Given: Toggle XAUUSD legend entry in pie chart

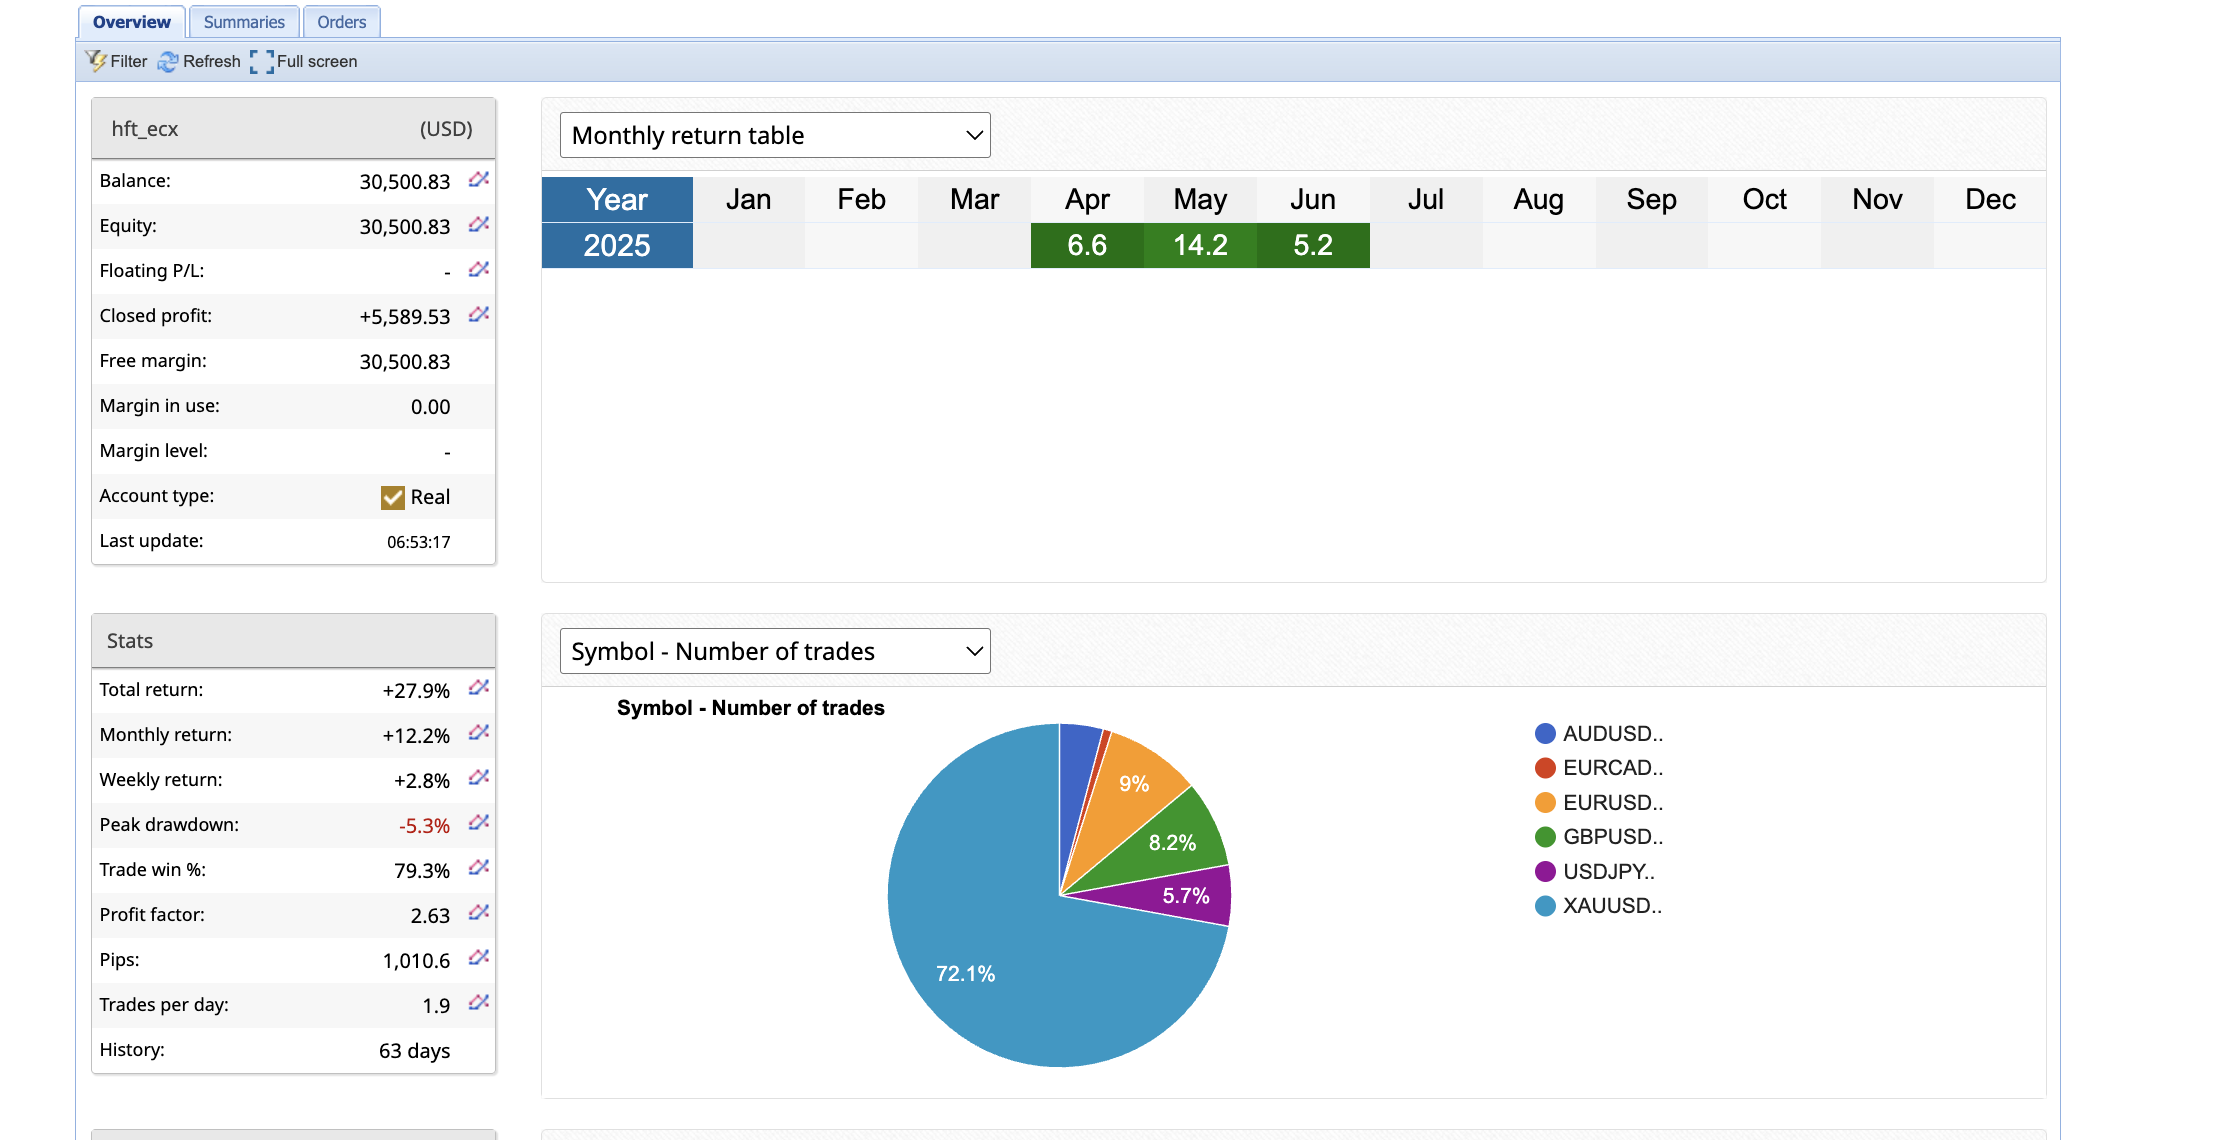Looking at the screenshot, I should [x=1599, y=906].
